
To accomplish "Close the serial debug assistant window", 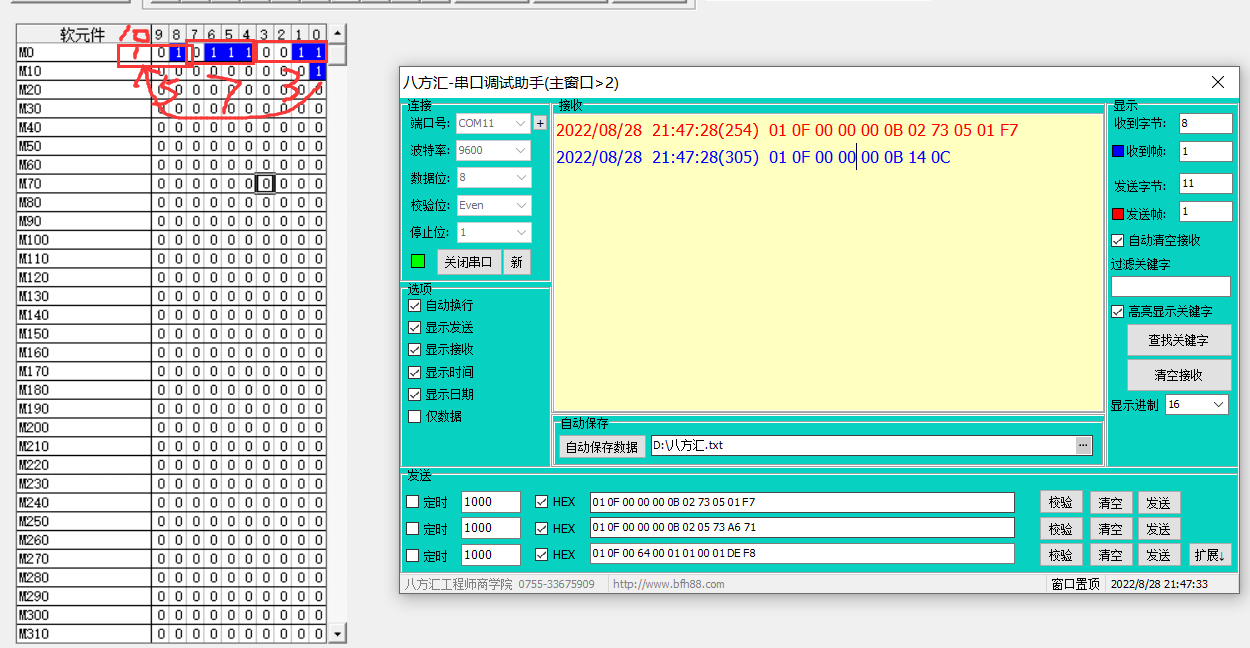I will coord(1217,82).
